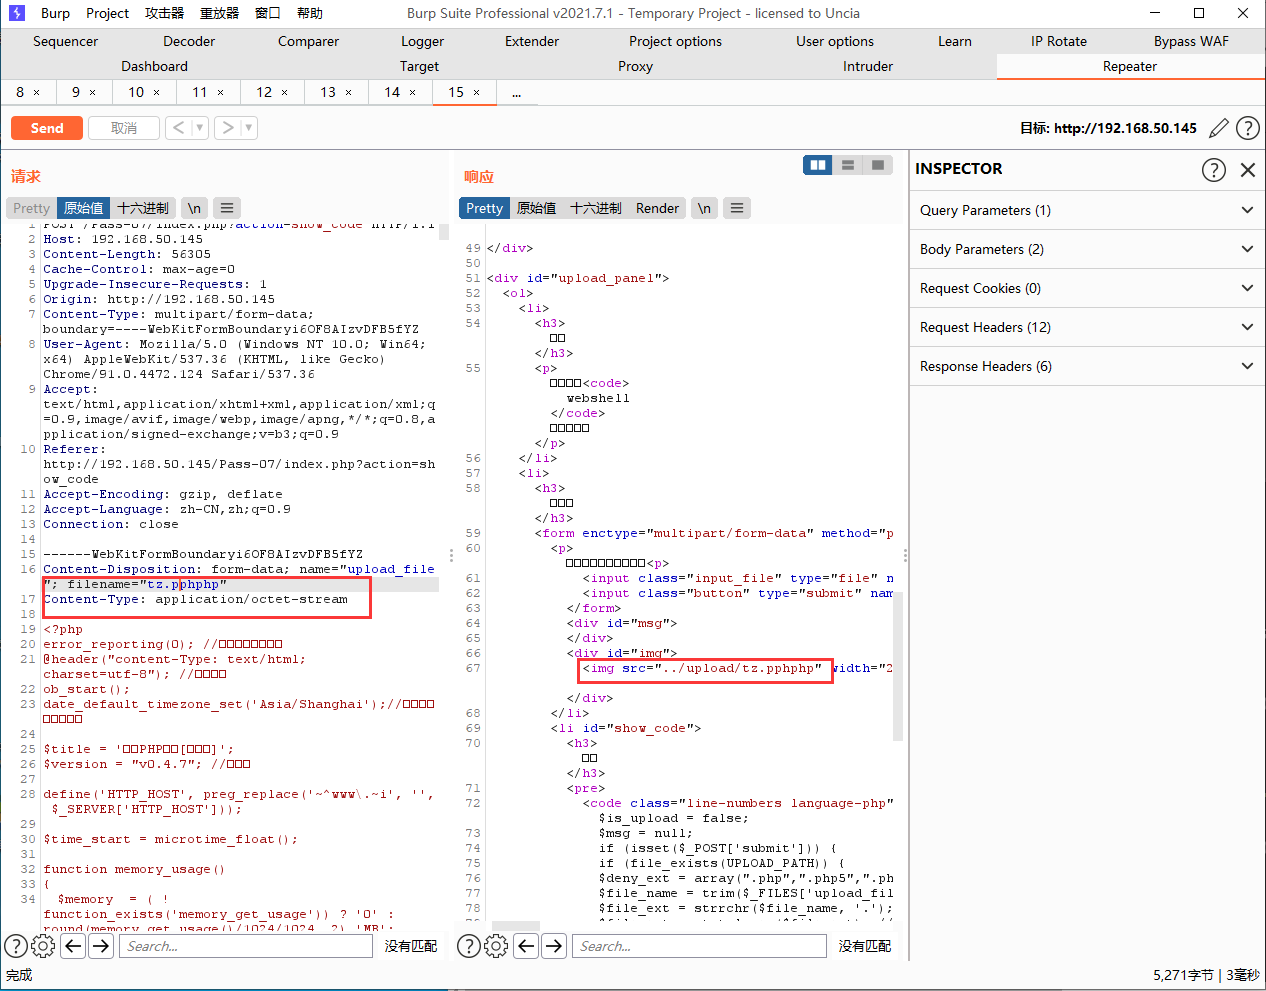The height and width of the screenshot is (991, 1266).
Task: Open back history dropdown arrow
Action: [x=199, y=128]
